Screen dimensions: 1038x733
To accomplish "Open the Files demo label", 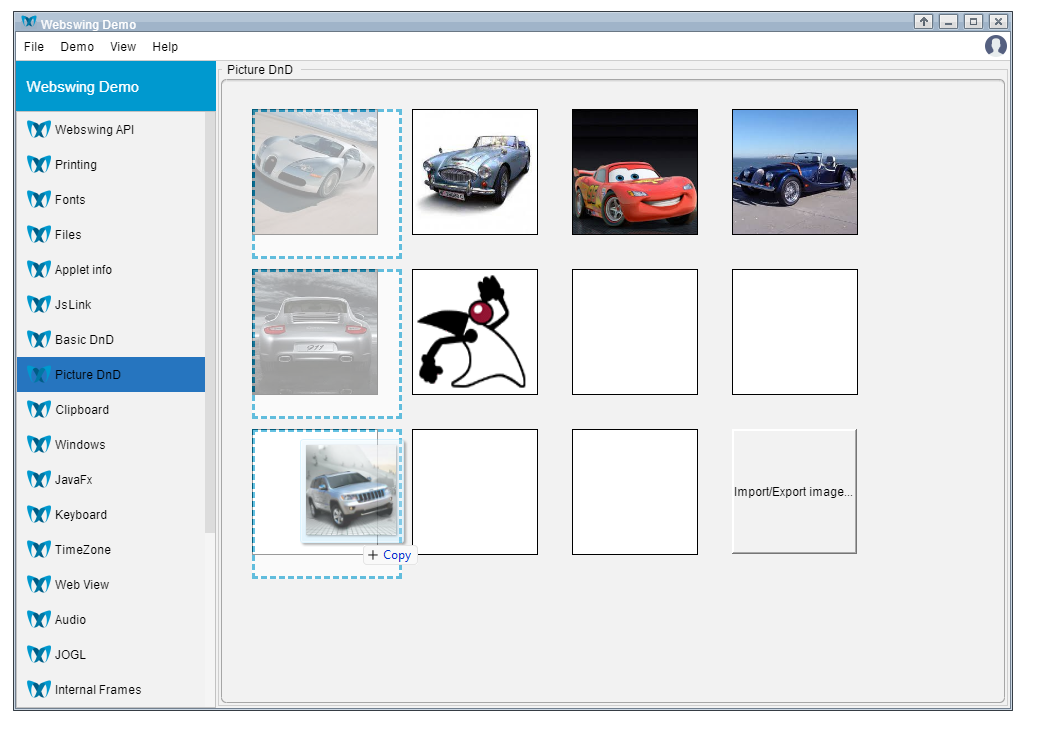I will click(x=68, y=235).
